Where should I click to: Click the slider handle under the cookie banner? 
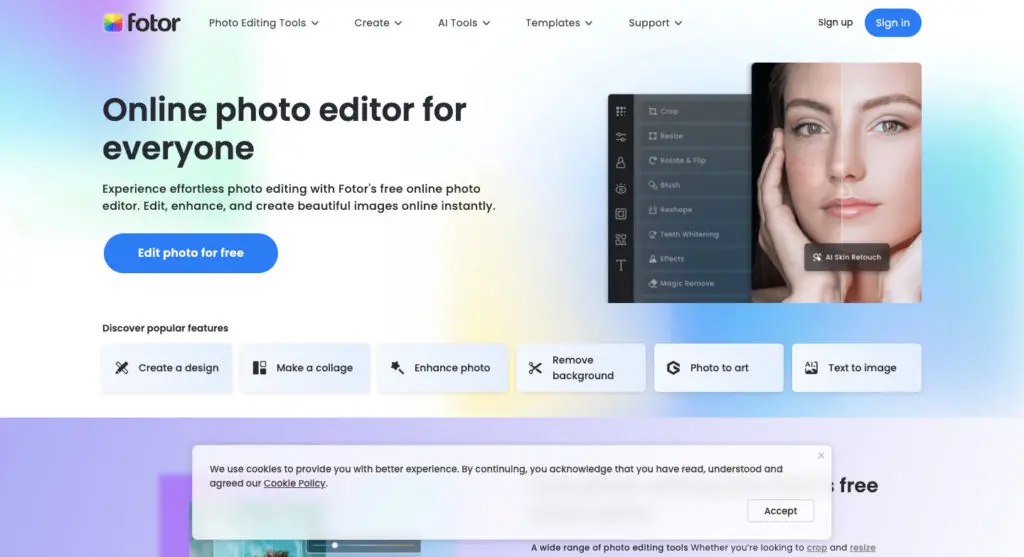point(335,545)
